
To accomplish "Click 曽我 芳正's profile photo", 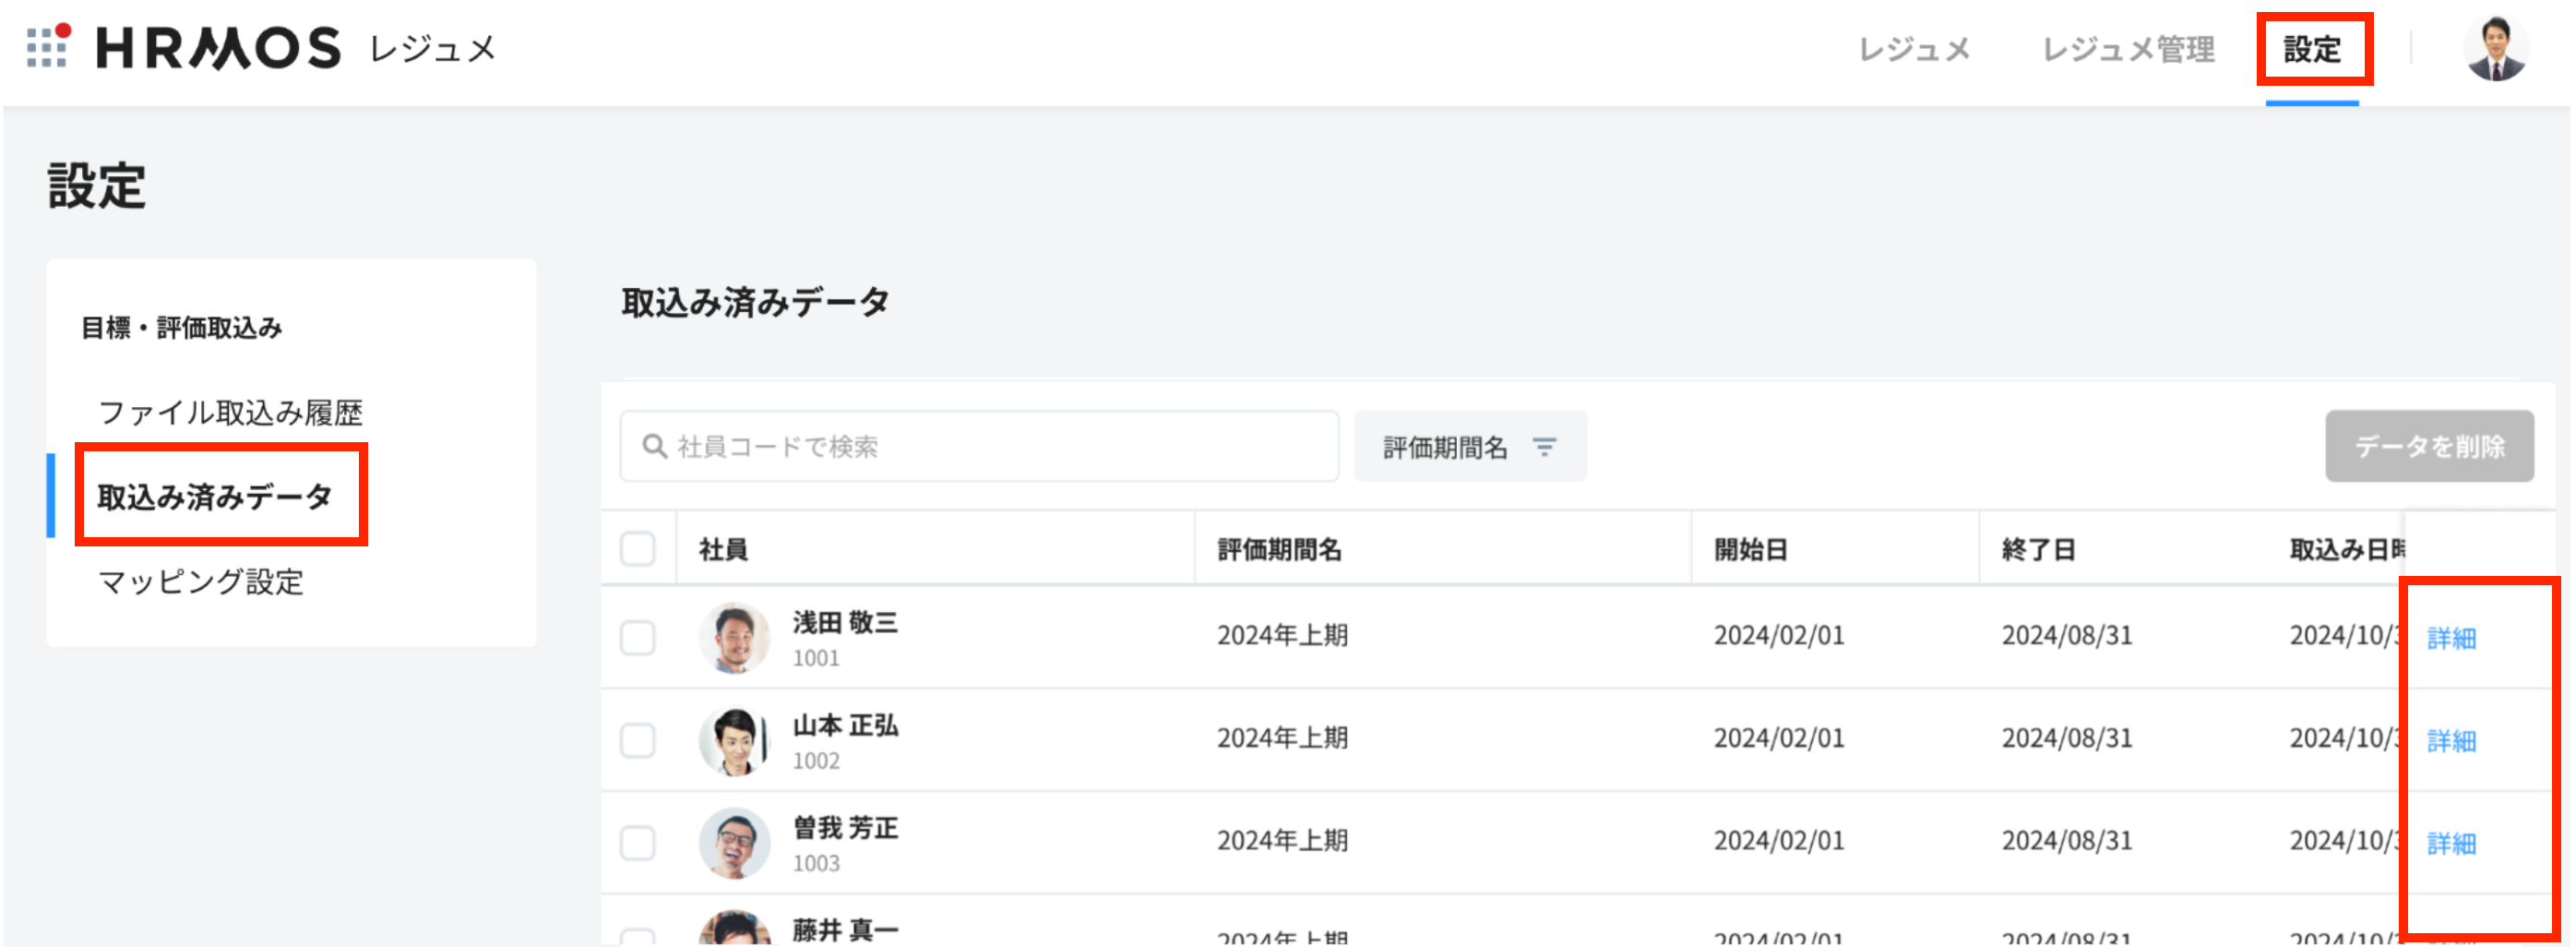I will click(734, 843).
